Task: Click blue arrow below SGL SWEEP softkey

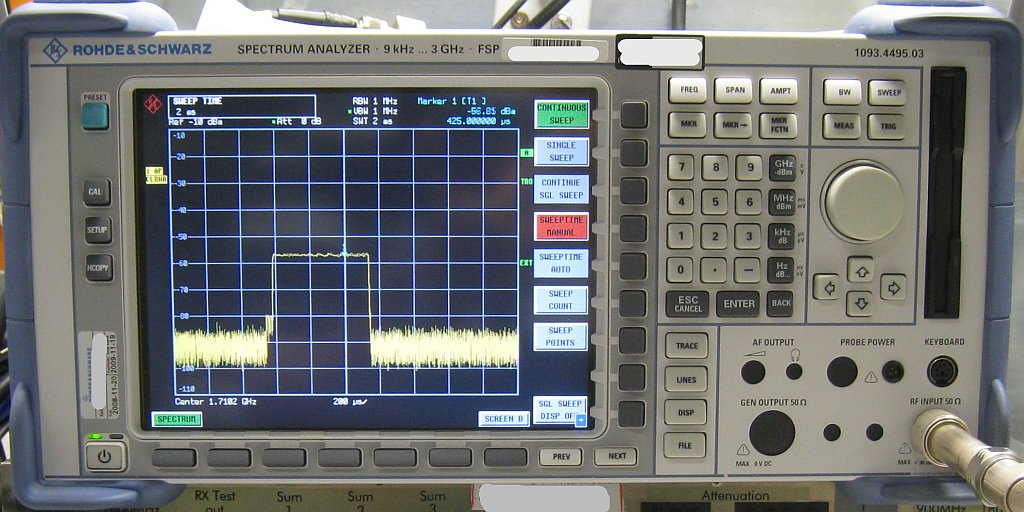Action: coord(581,420)
